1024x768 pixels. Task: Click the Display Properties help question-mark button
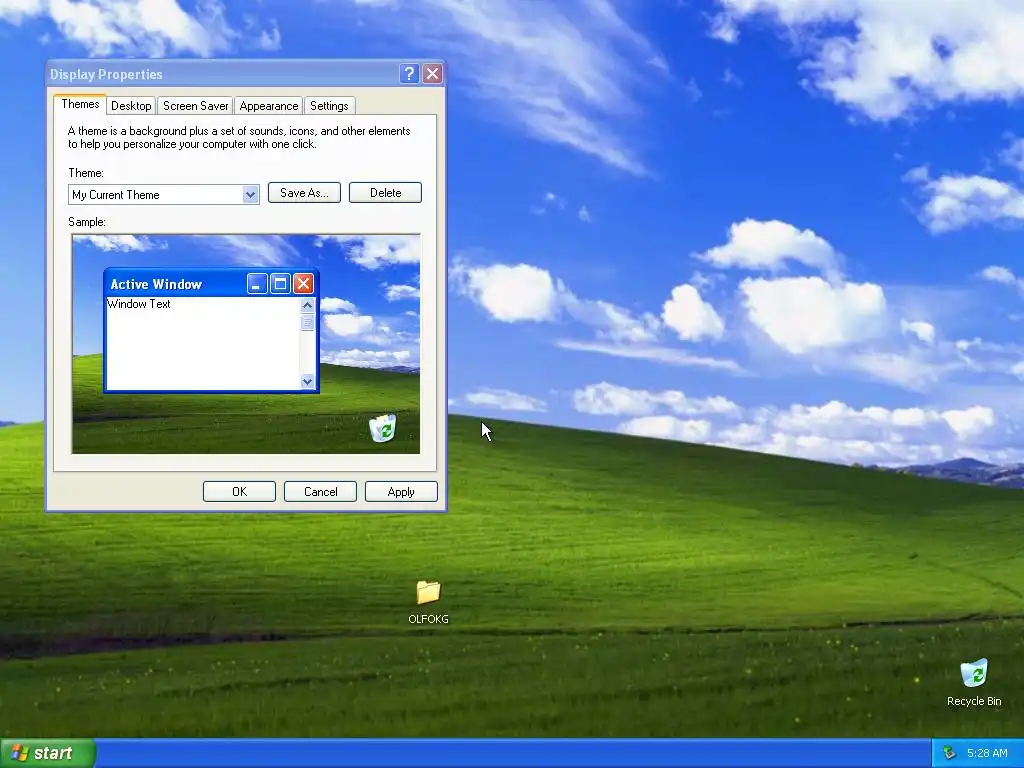click(x=409, y=74)
